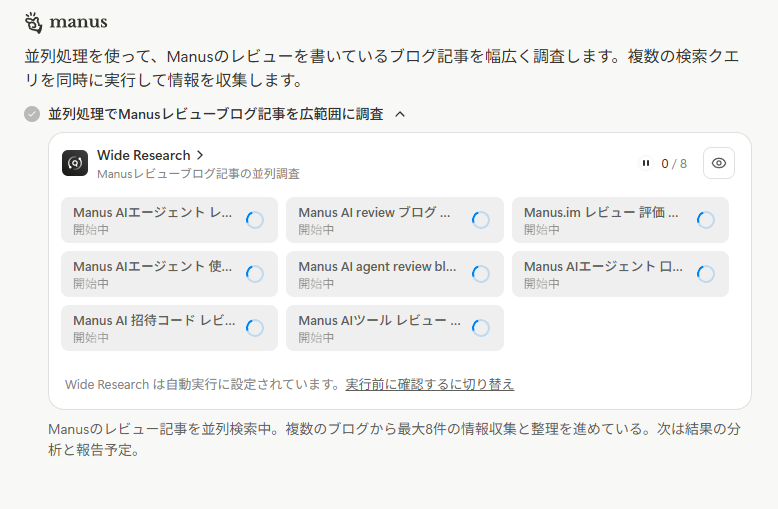Open the Manus AIエージェント レ... subtask card
The image size is (778, 509).
tap(153, 220)
